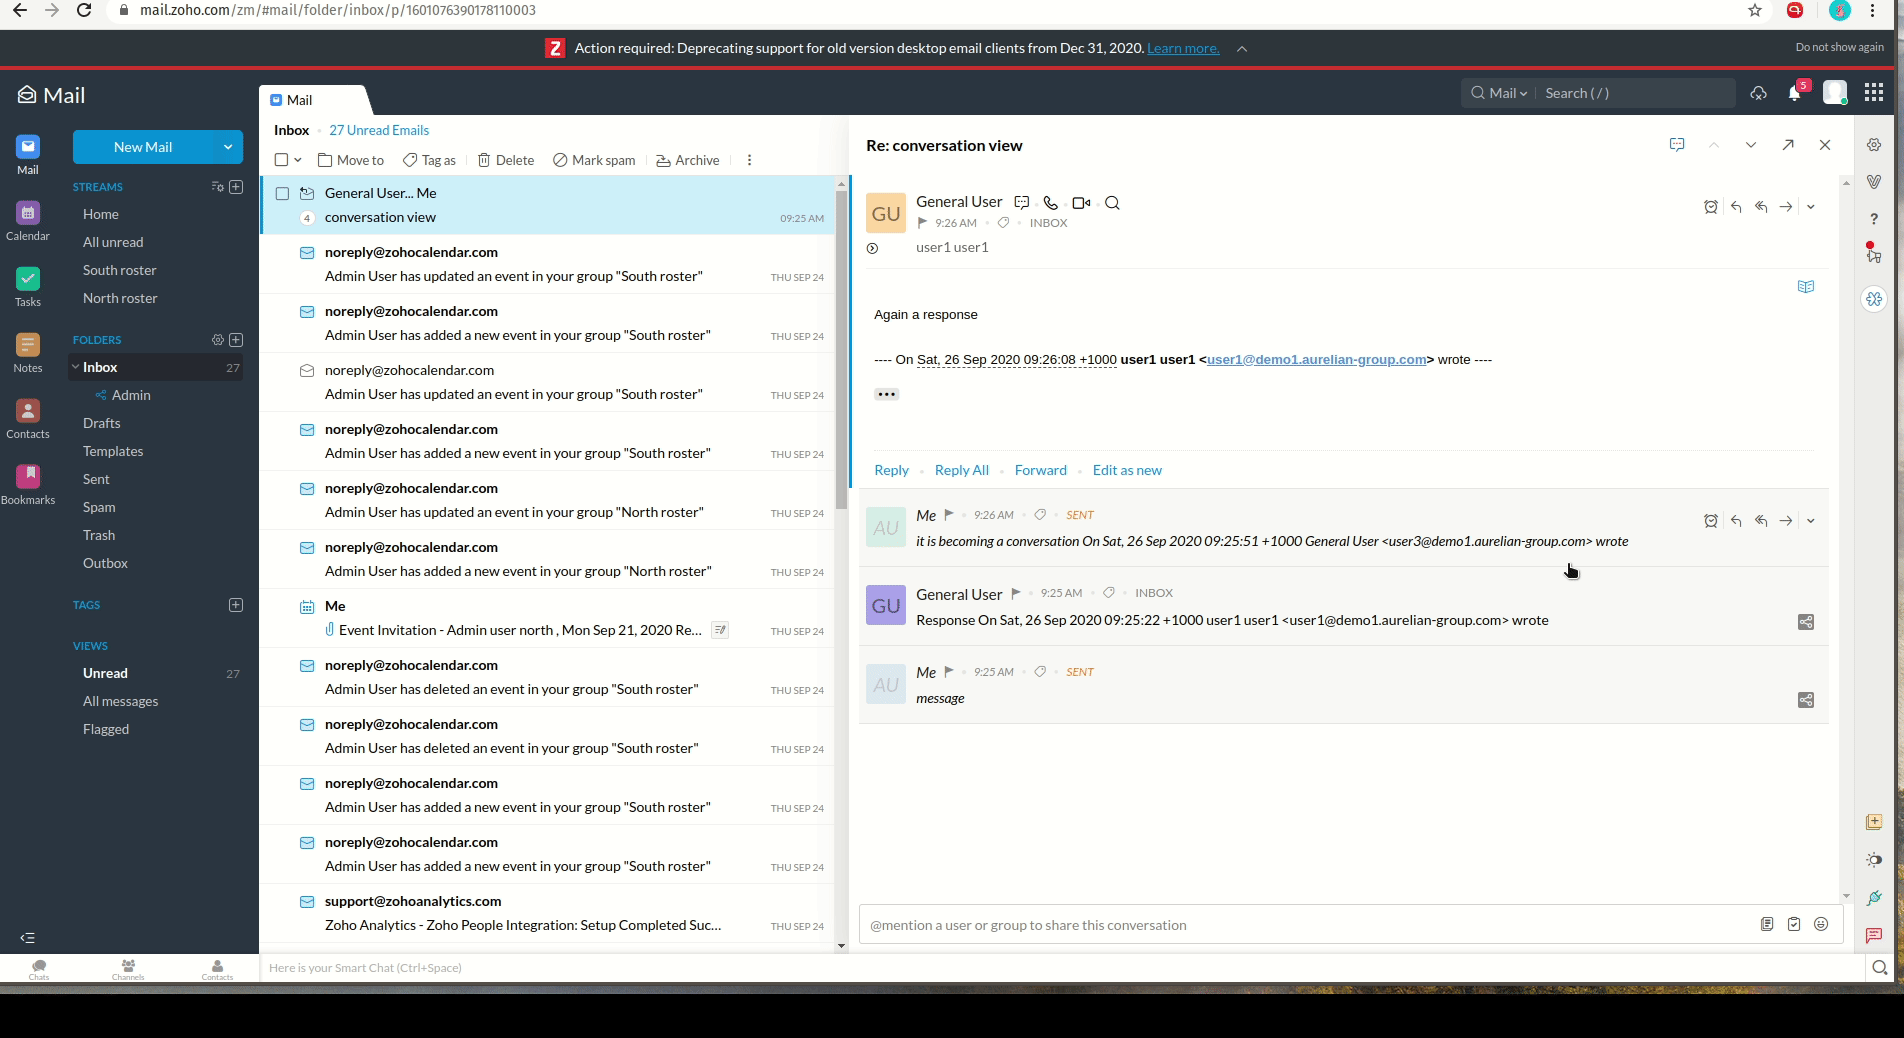Open the Notes app icon
The height and width of the screenshot is (1038, 1904).
pos(28,353)
